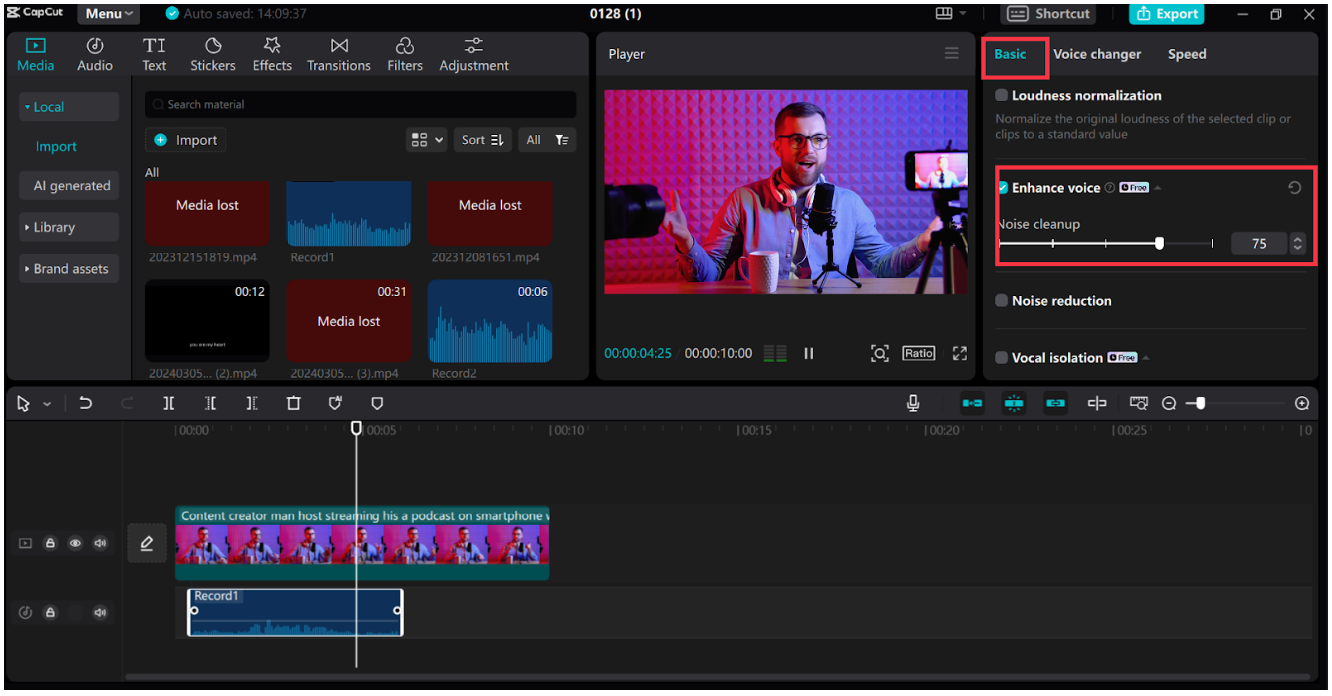Click the Import button with plus icon

tap(185, 140)
